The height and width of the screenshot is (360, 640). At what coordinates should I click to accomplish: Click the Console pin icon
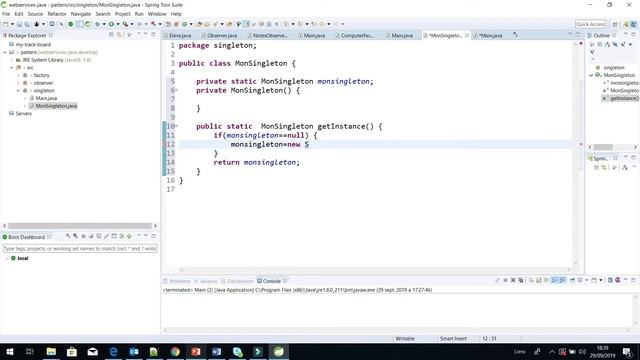[572, 280]
